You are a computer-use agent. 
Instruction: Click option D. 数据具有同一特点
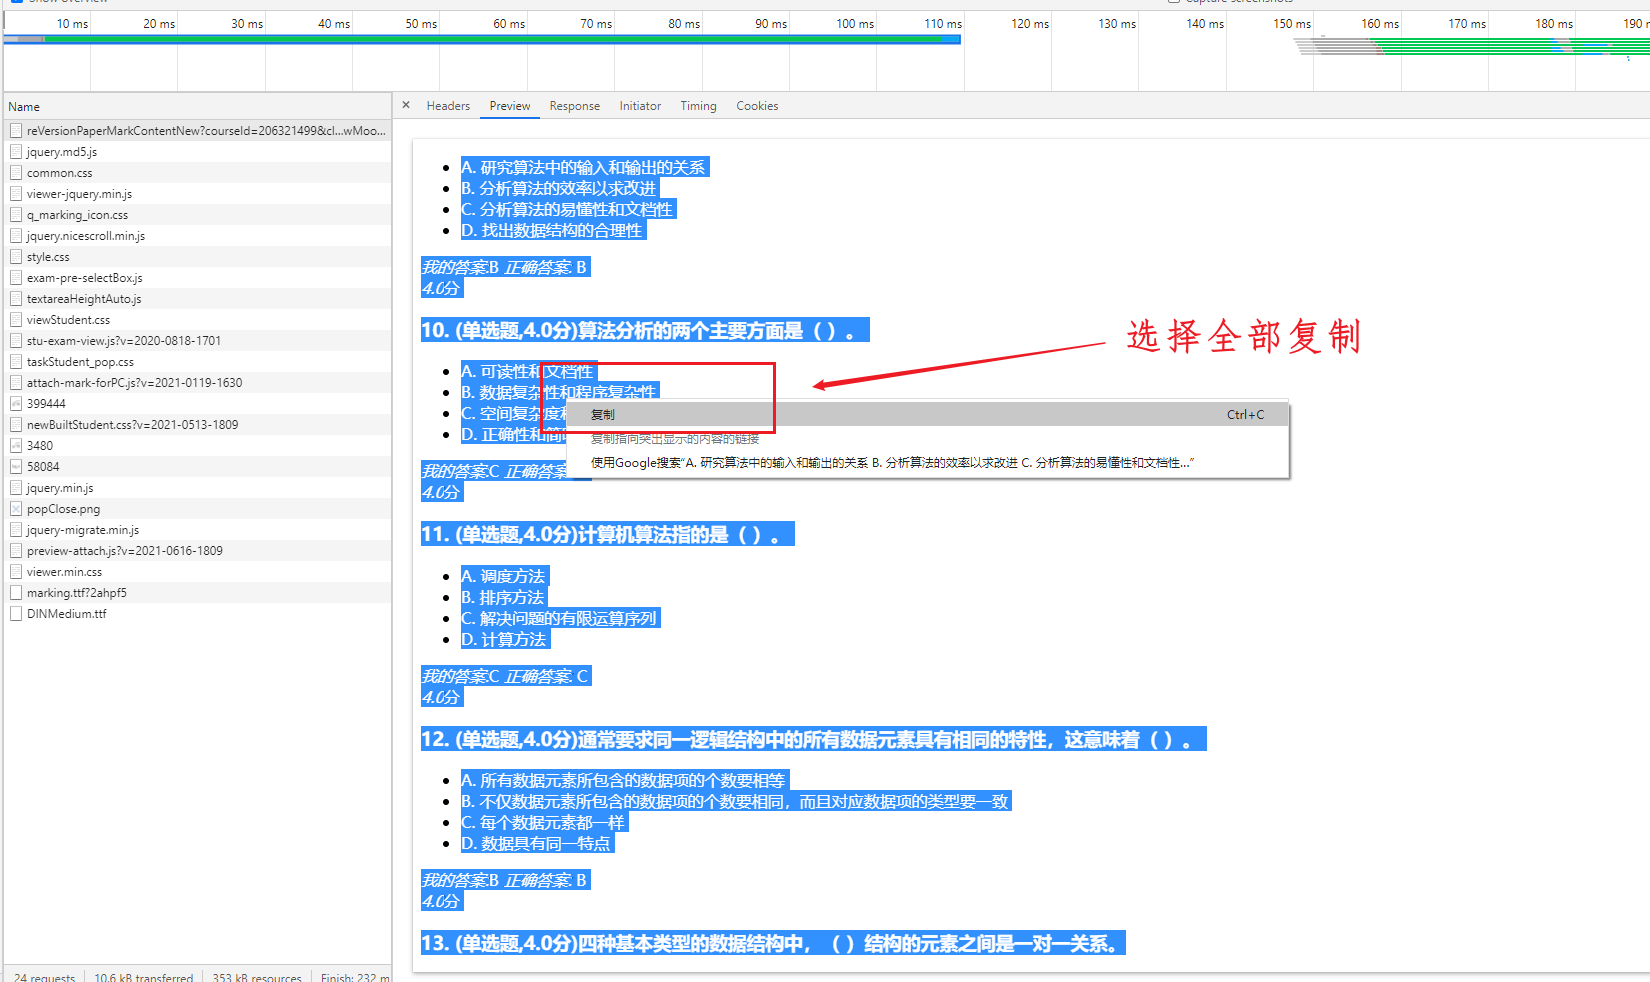tap(537, 844)
